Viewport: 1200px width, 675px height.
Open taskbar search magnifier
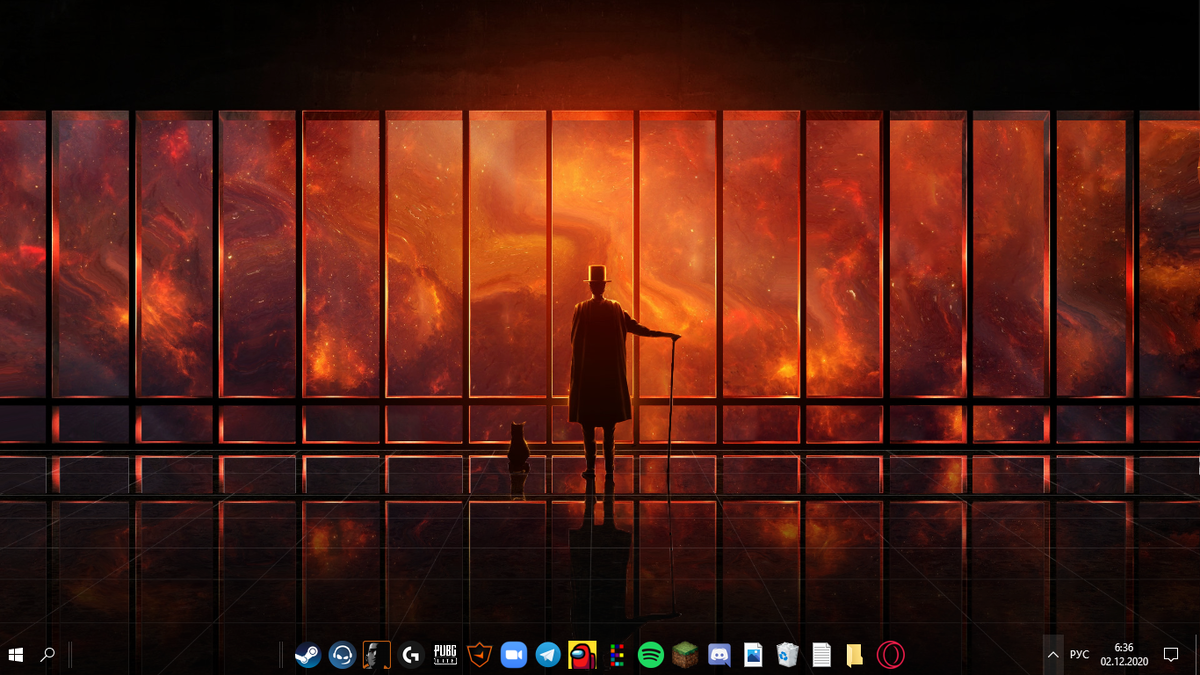47,655
